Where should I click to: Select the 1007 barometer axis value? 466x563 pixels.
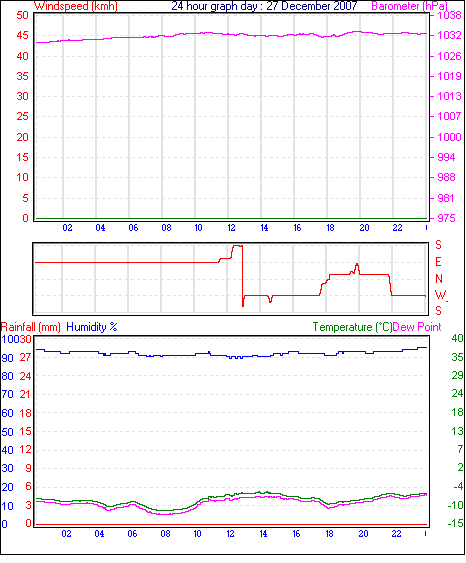pyautogui.click(x=449, y=116)
